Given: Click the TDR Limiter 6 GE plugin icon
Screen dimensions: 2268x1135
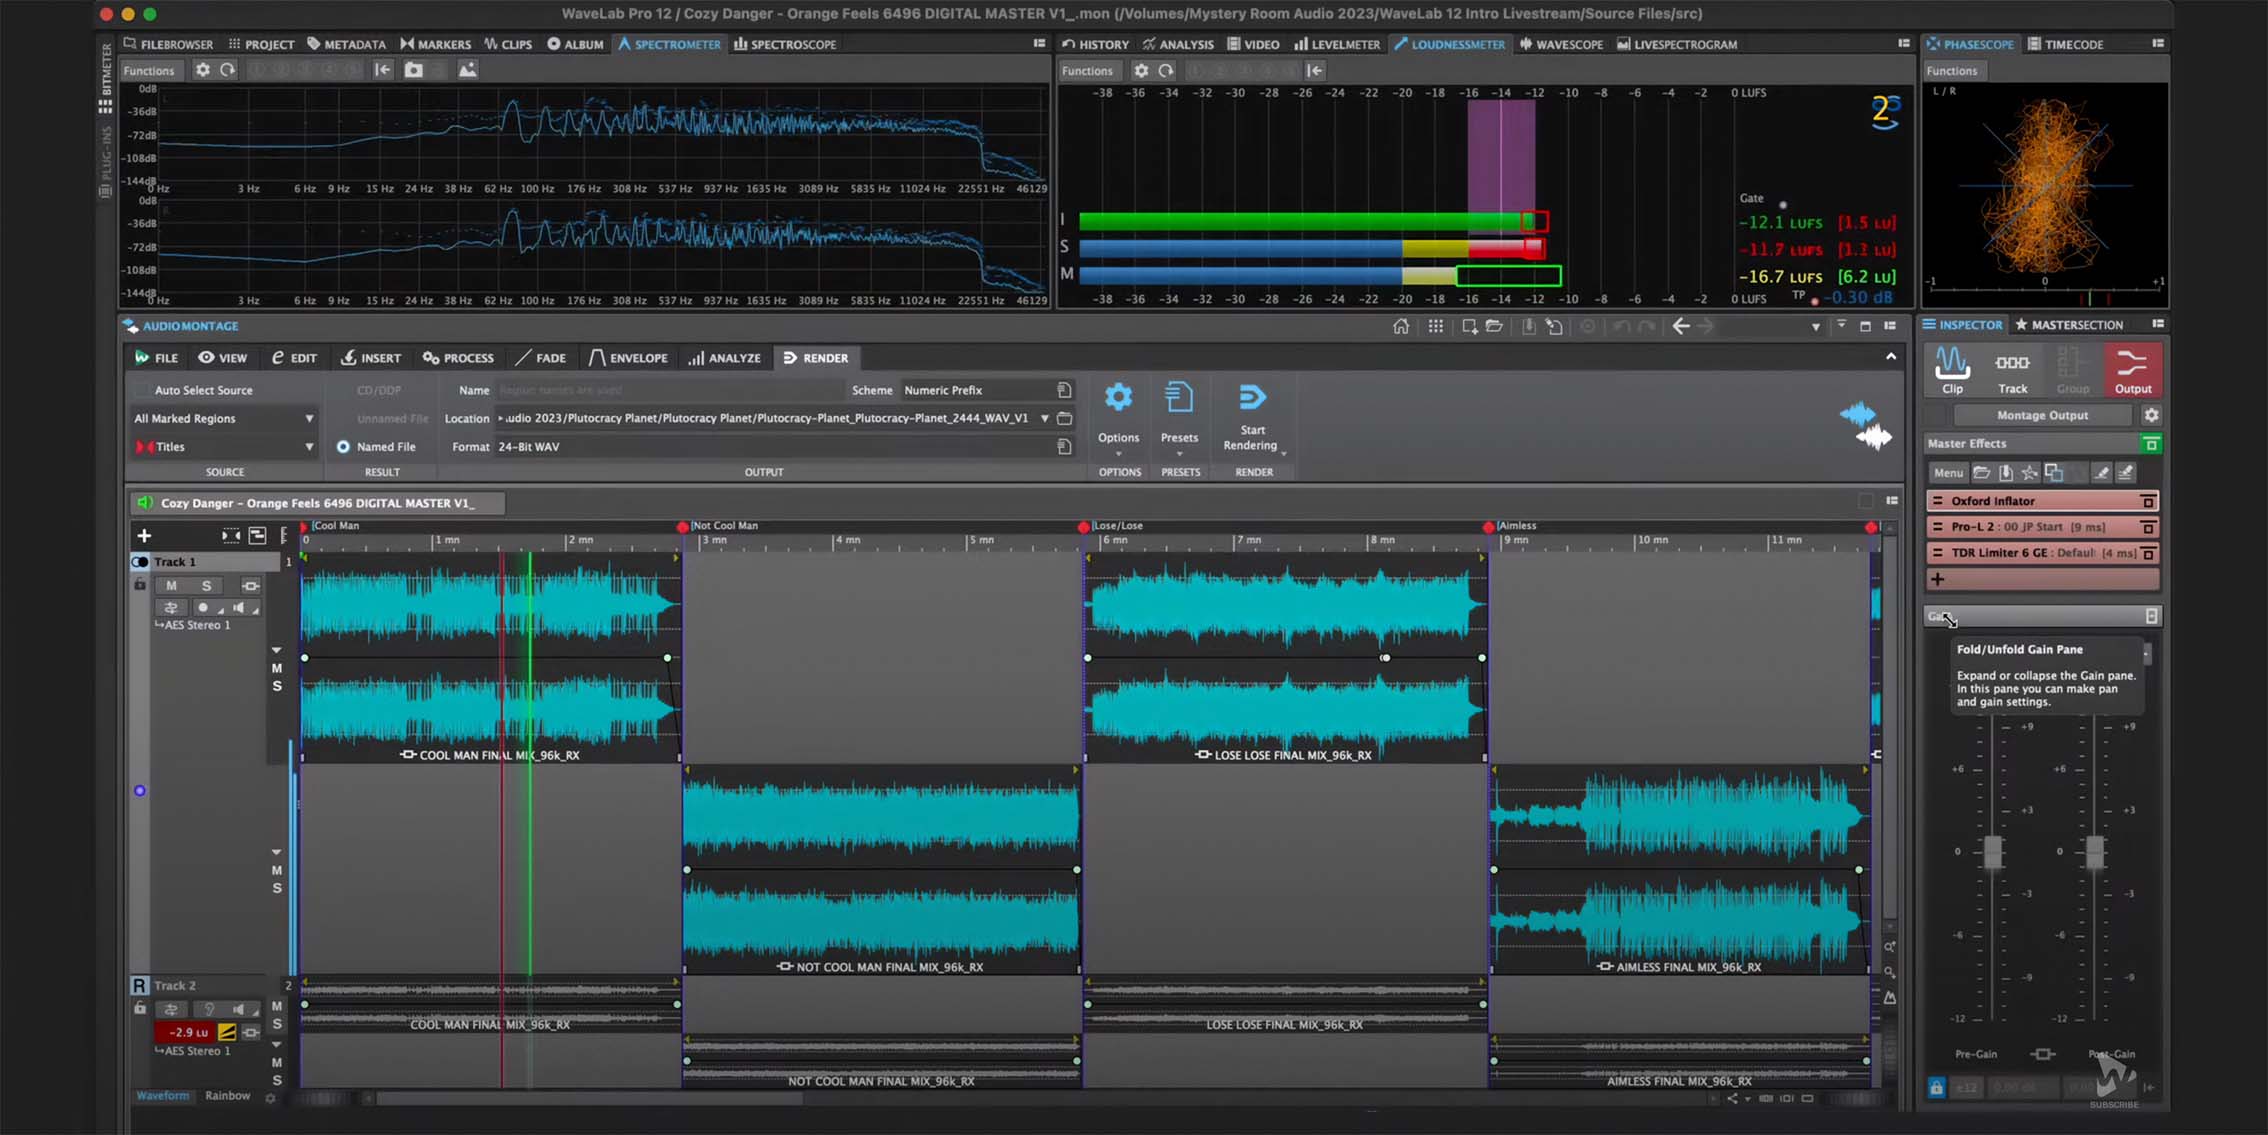Looking at the screenshot, I should point(1939,553).
